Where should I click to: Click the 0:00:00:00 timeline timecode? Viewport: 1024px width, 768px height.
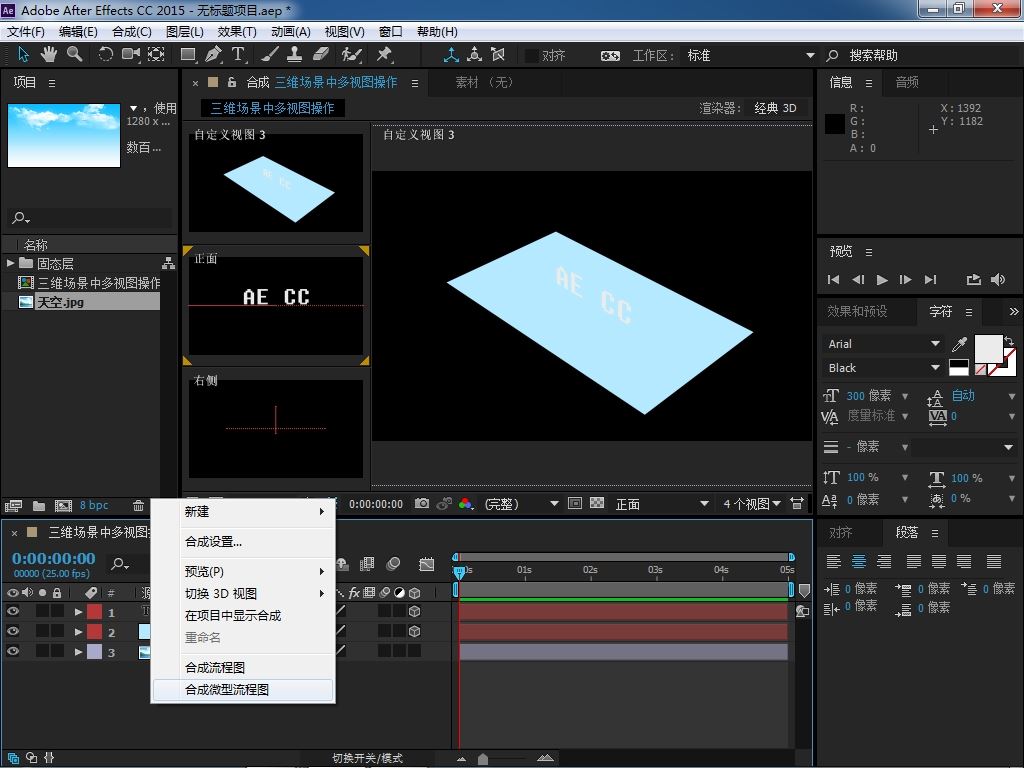point(54,558)
